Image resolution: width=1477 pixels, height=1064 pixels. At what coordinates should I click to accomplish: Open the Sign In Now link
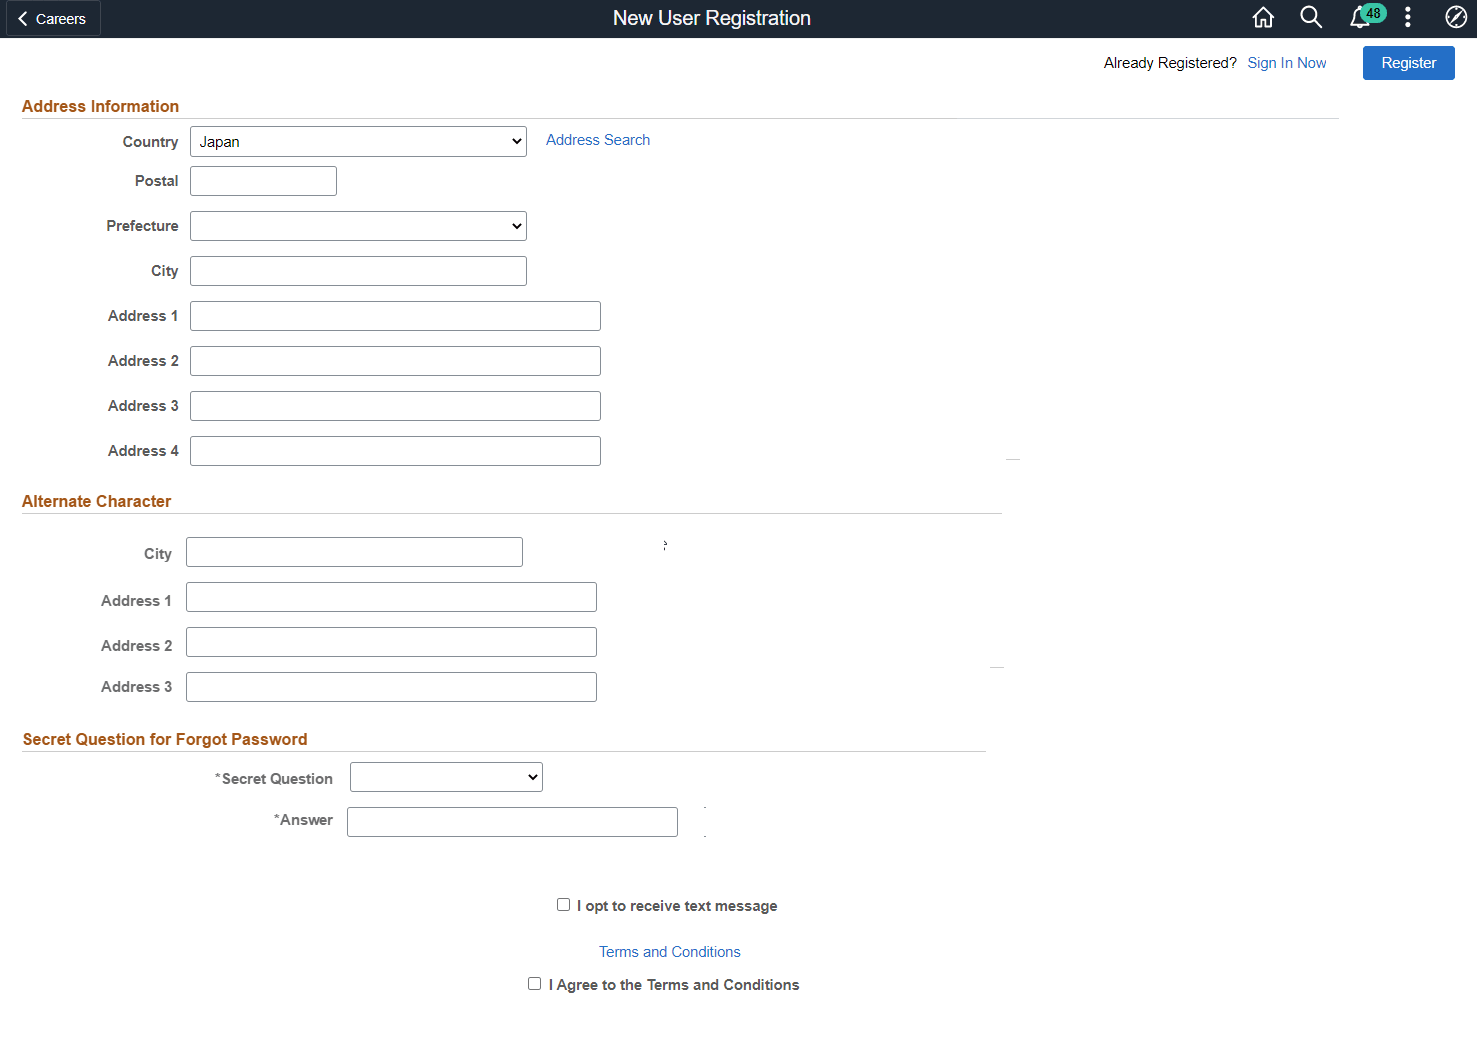click(1286, 62)
